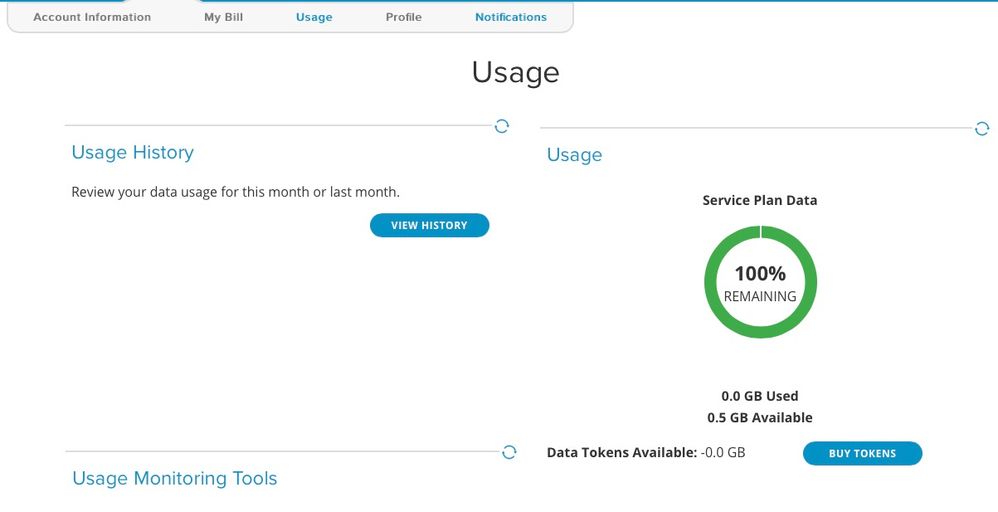Click the 0.0 GB Used text
Image resolution: width=998 pixels, height=512 pixels.
click(x=760, y=396)
